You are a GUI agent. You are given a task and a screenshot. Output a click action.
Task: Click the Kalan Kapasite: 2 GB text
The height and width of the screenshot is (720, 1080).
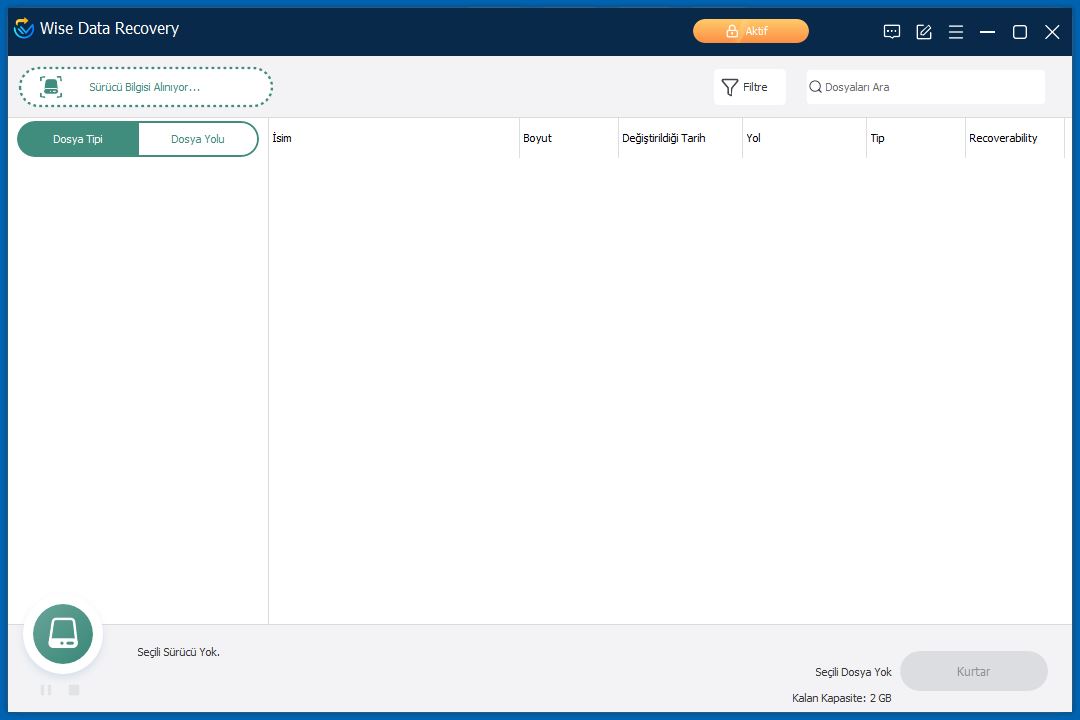pos(842,698)
